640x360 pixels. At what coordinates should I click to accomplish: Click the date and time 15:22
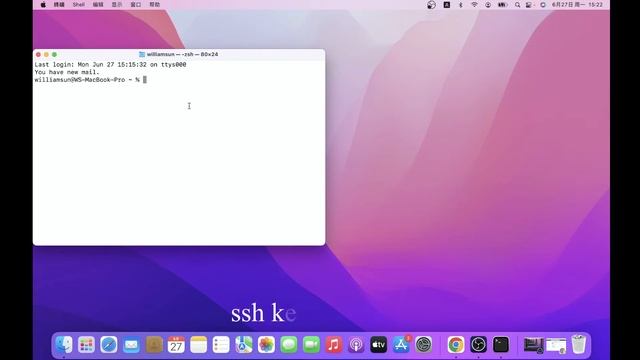[x=577, y=4]
